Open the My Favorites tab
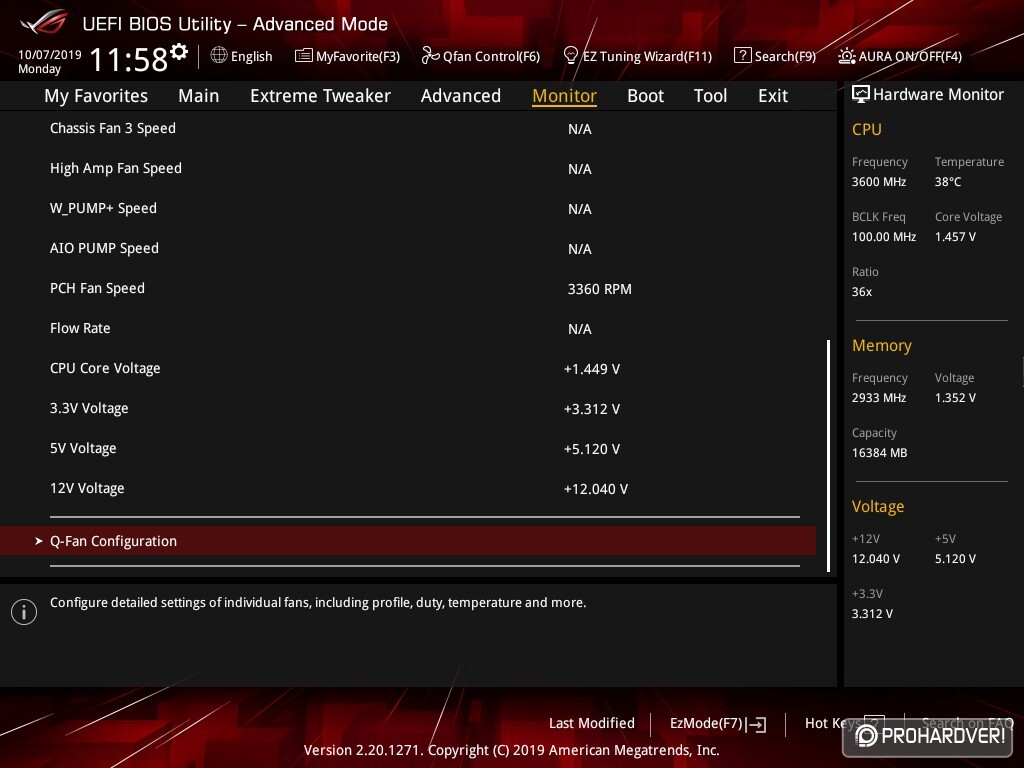Image resolution: width=1024 pixels, height=768 pixels. click(96, 96)
